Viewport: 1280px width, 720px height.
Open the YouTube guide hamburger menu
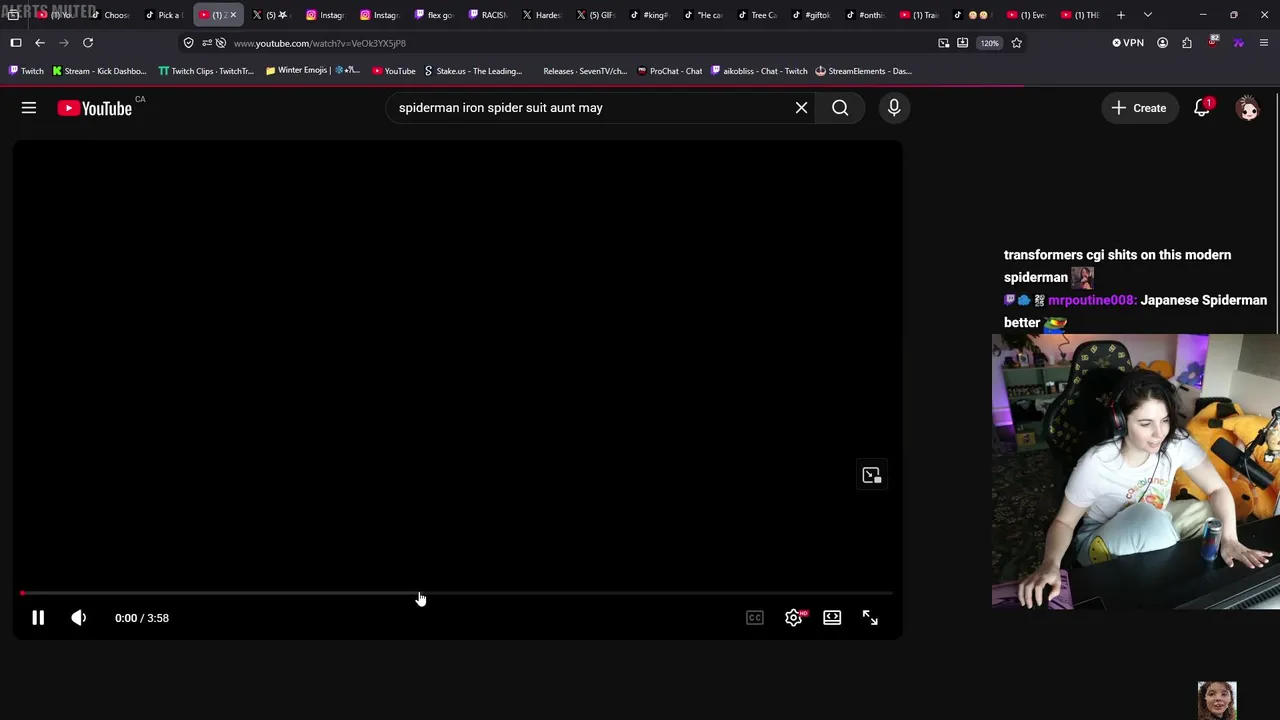click(x=29, y=108)
